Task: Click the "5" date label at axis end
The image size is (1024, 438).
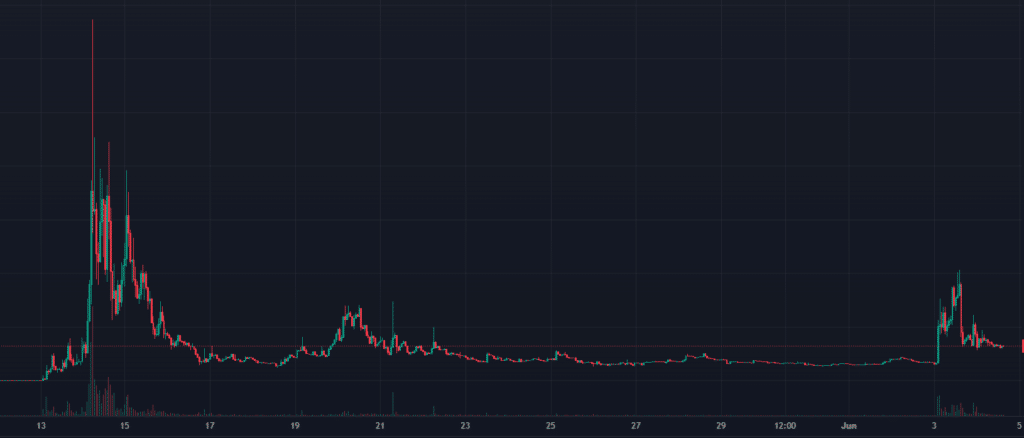Action: (1018, 425)
